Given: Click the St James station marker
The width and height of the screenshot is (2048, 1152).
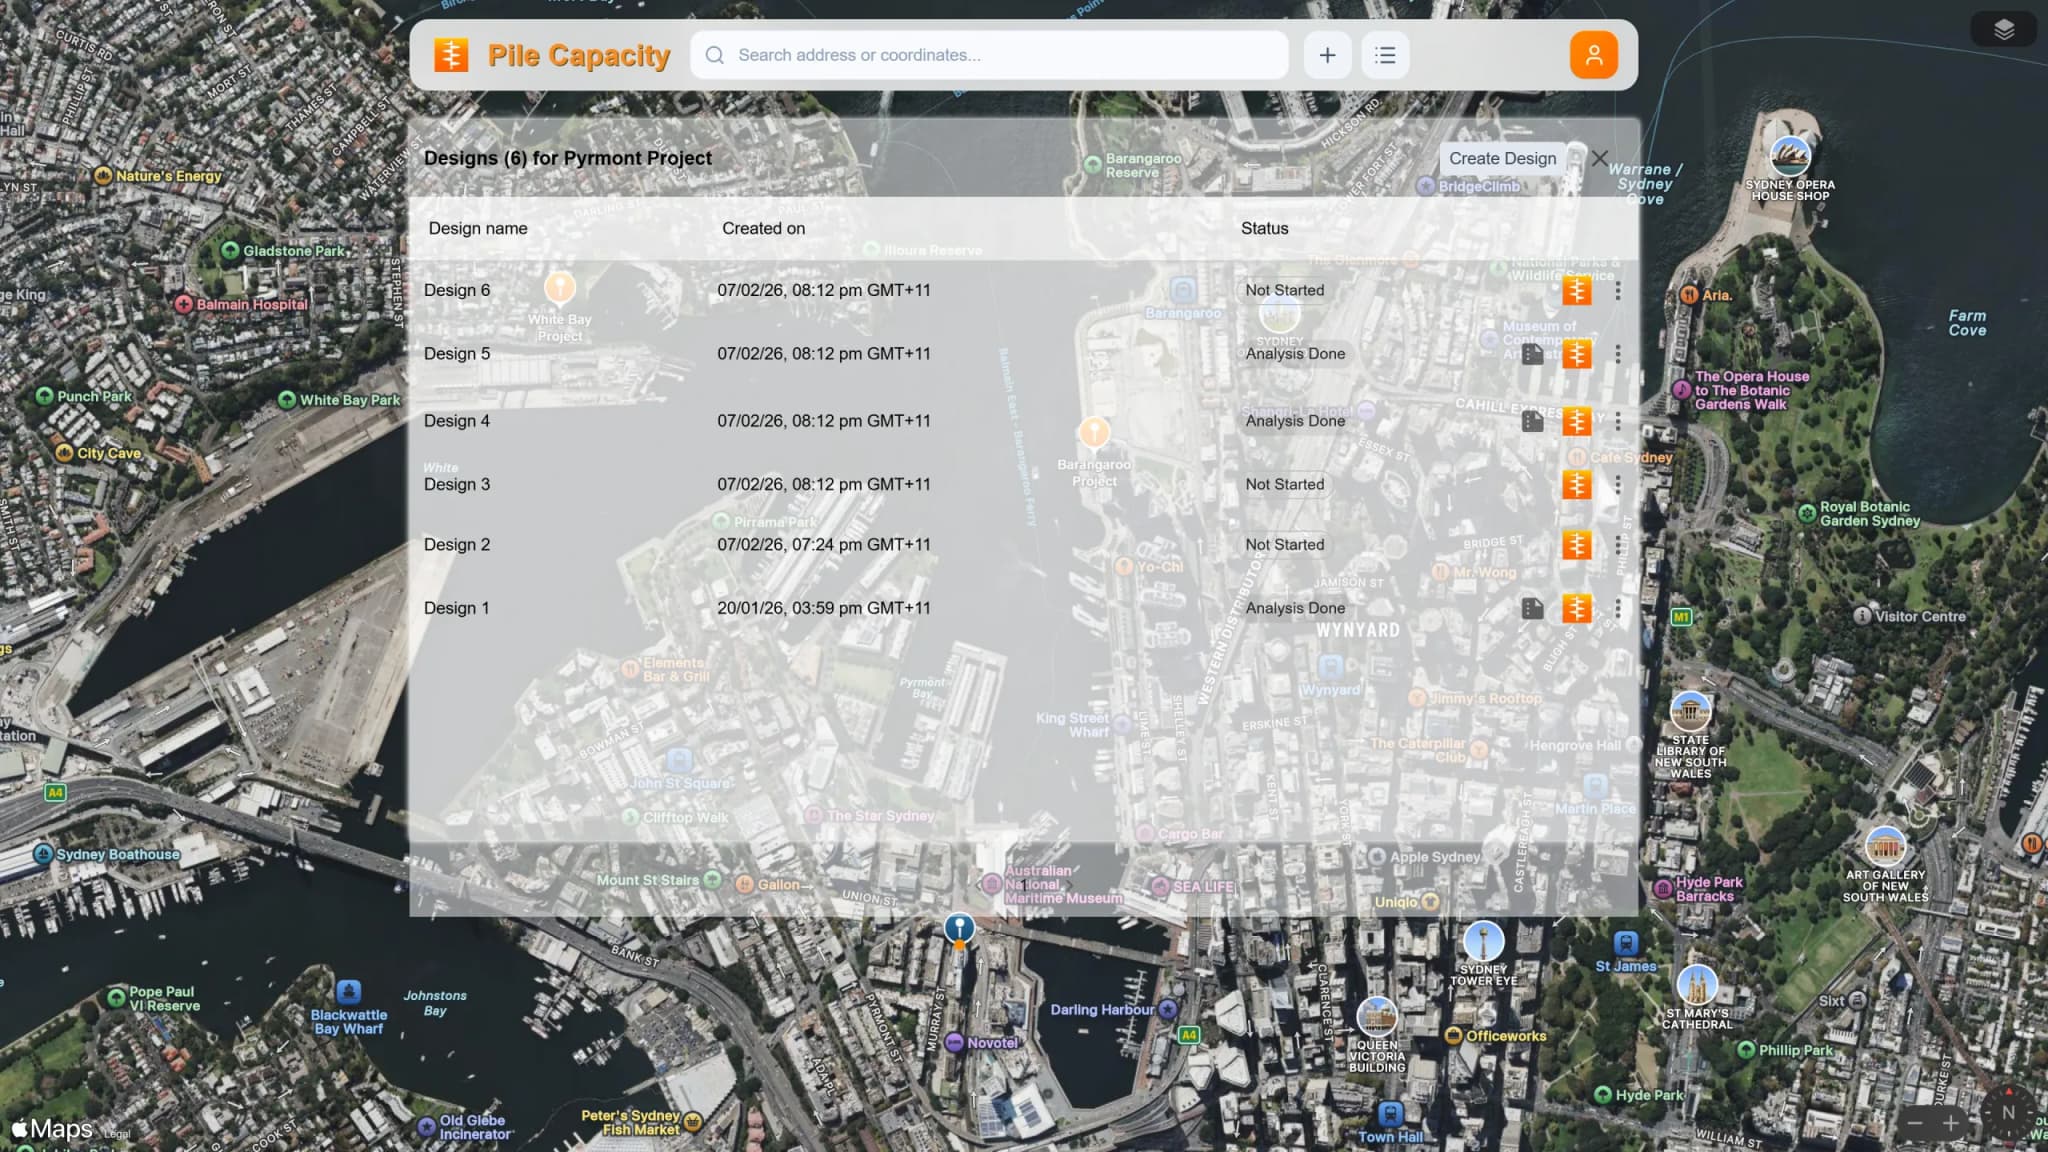Looking at the screenshot, I should point(1626,943).
